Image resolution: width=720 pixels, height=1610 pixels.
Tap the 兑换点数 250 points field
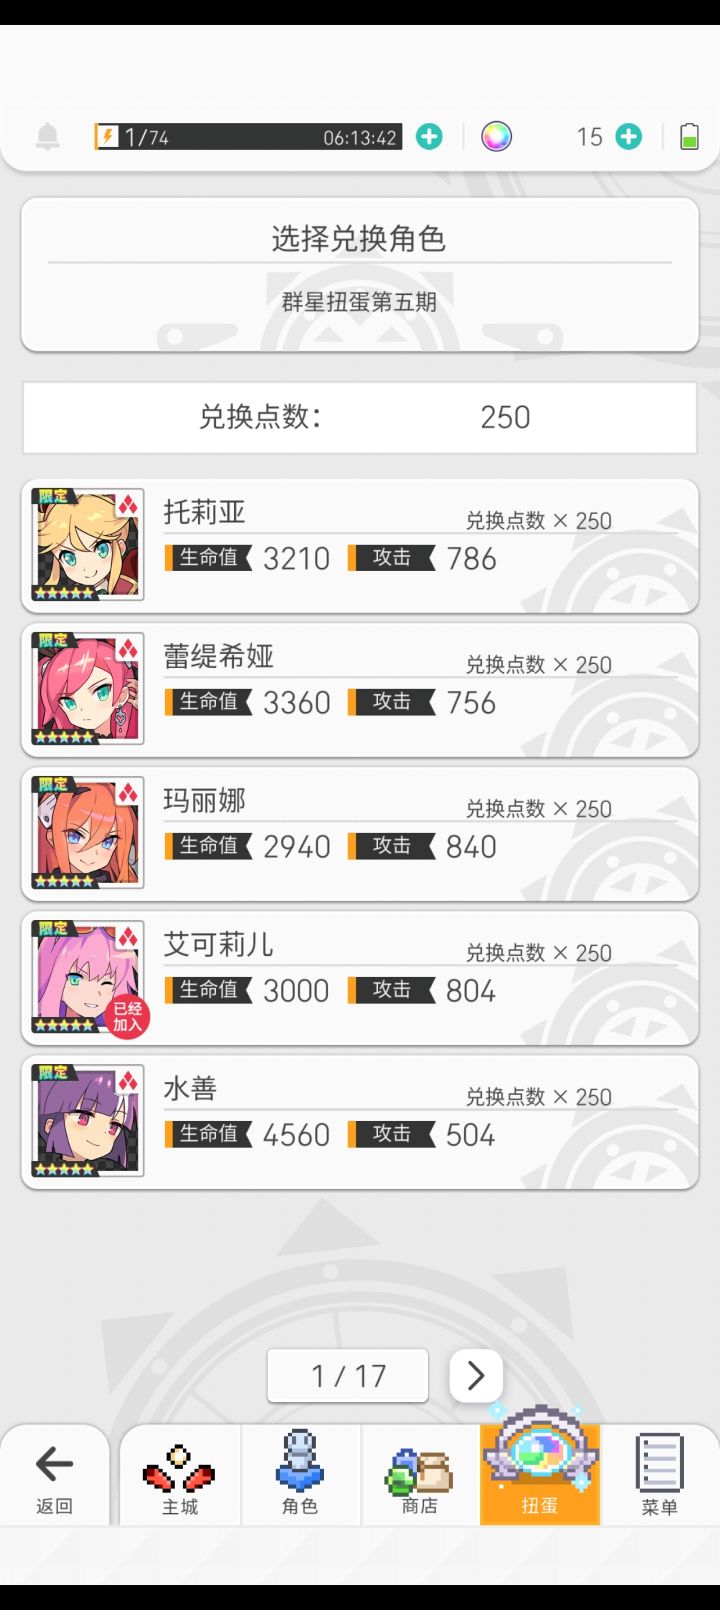[360, 417]
